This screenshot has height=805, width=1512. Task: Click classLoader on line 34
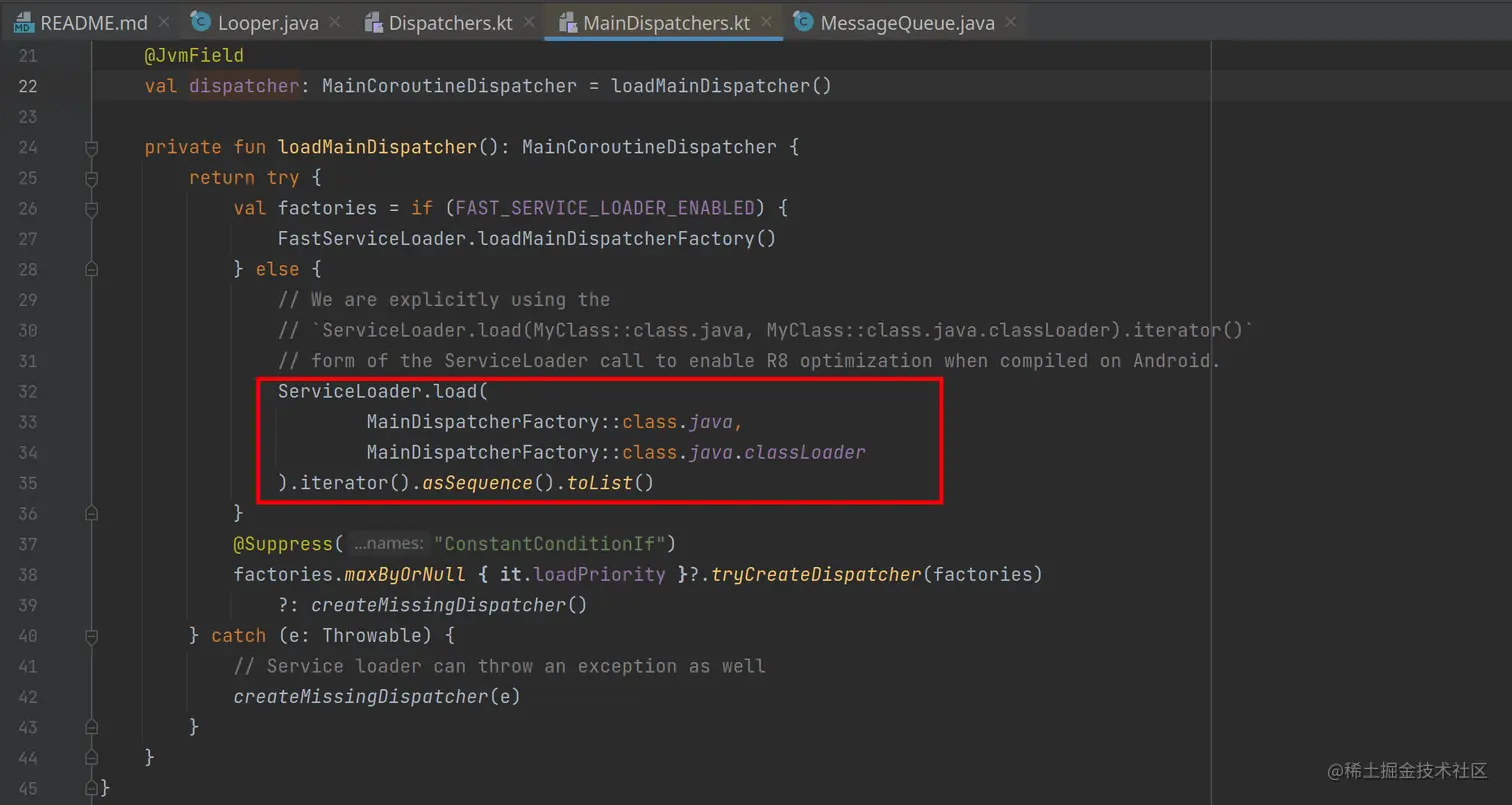(x=807, y=452)
